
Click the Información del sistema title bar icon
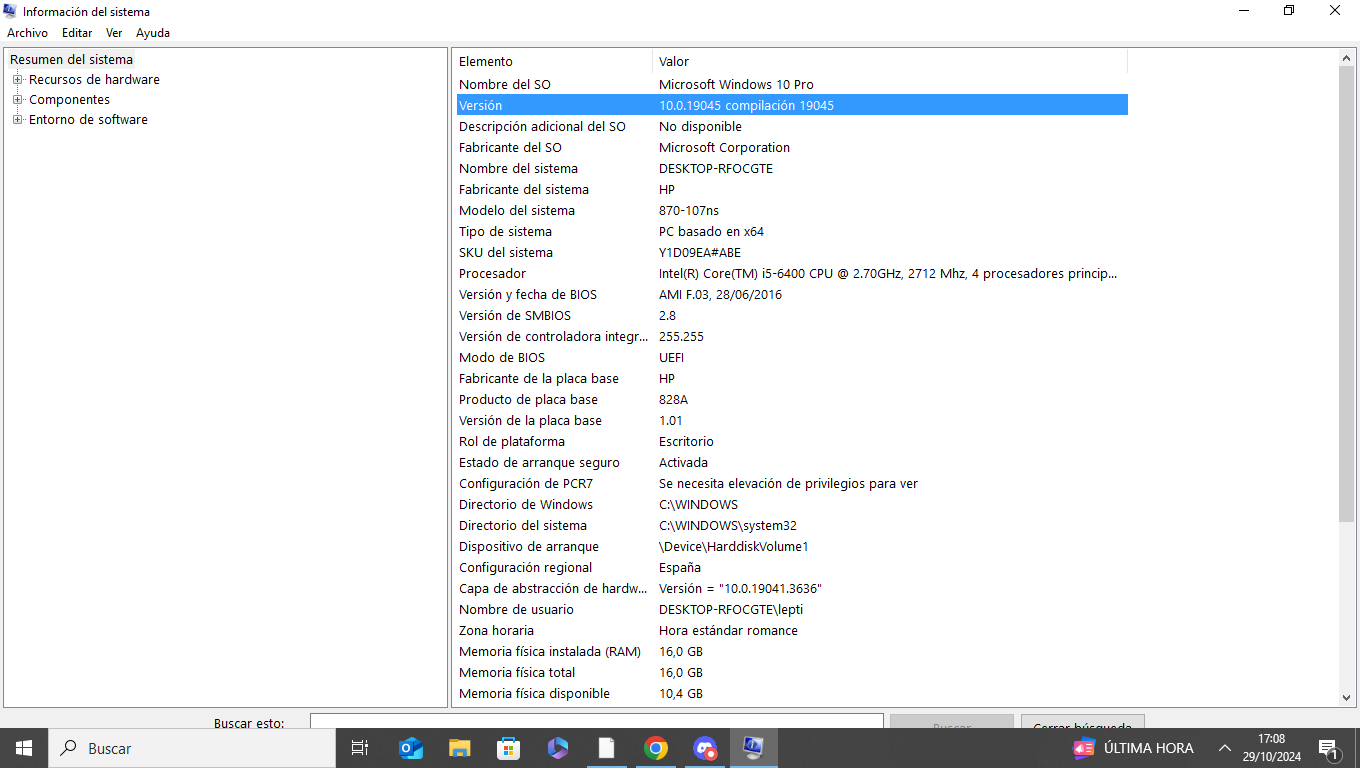click(11, 12)
